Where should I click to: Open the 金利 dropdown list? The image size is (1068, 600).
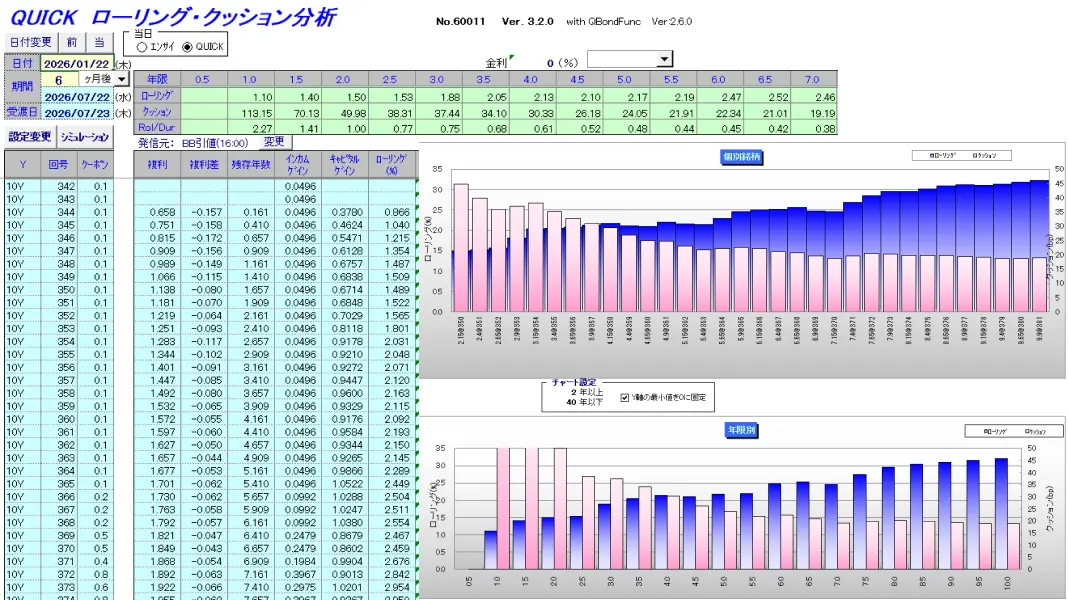tap(665, 59)
